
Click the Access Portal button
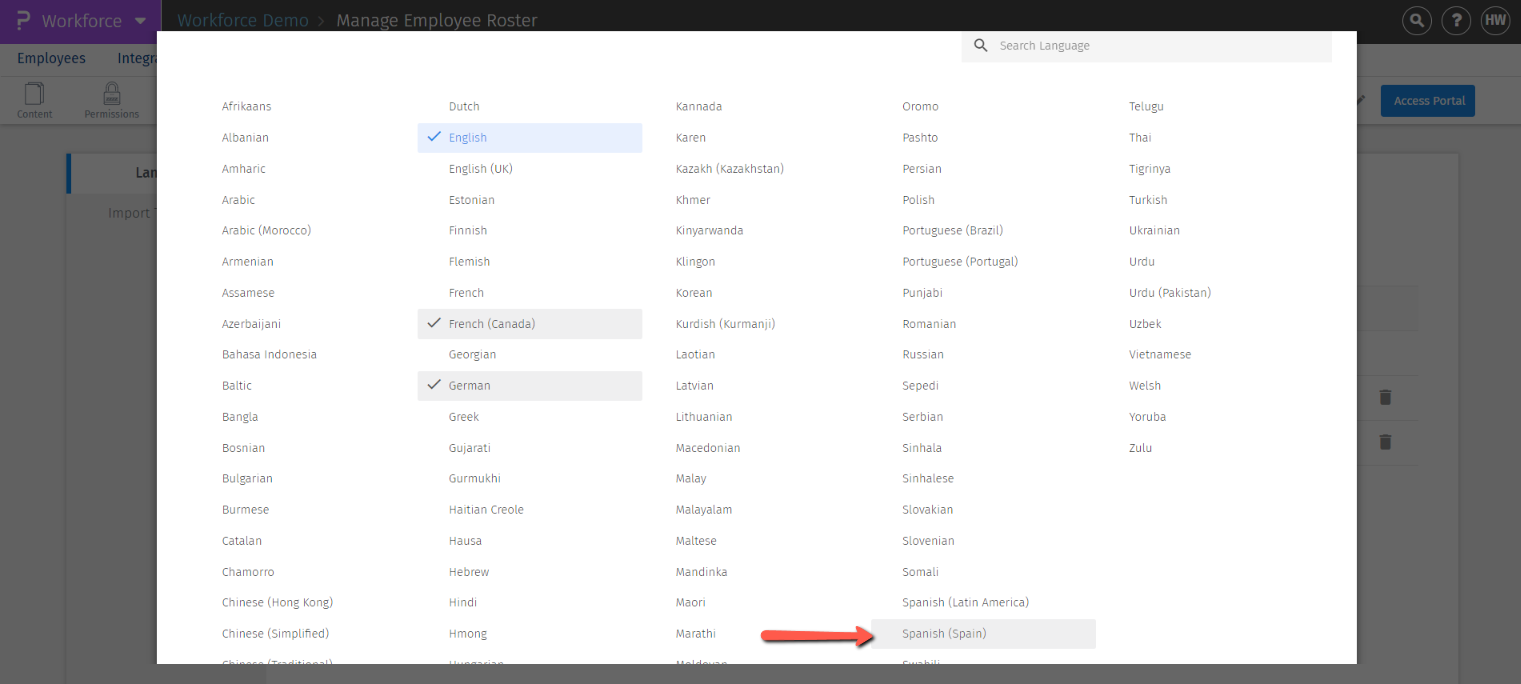point(1427,101)
